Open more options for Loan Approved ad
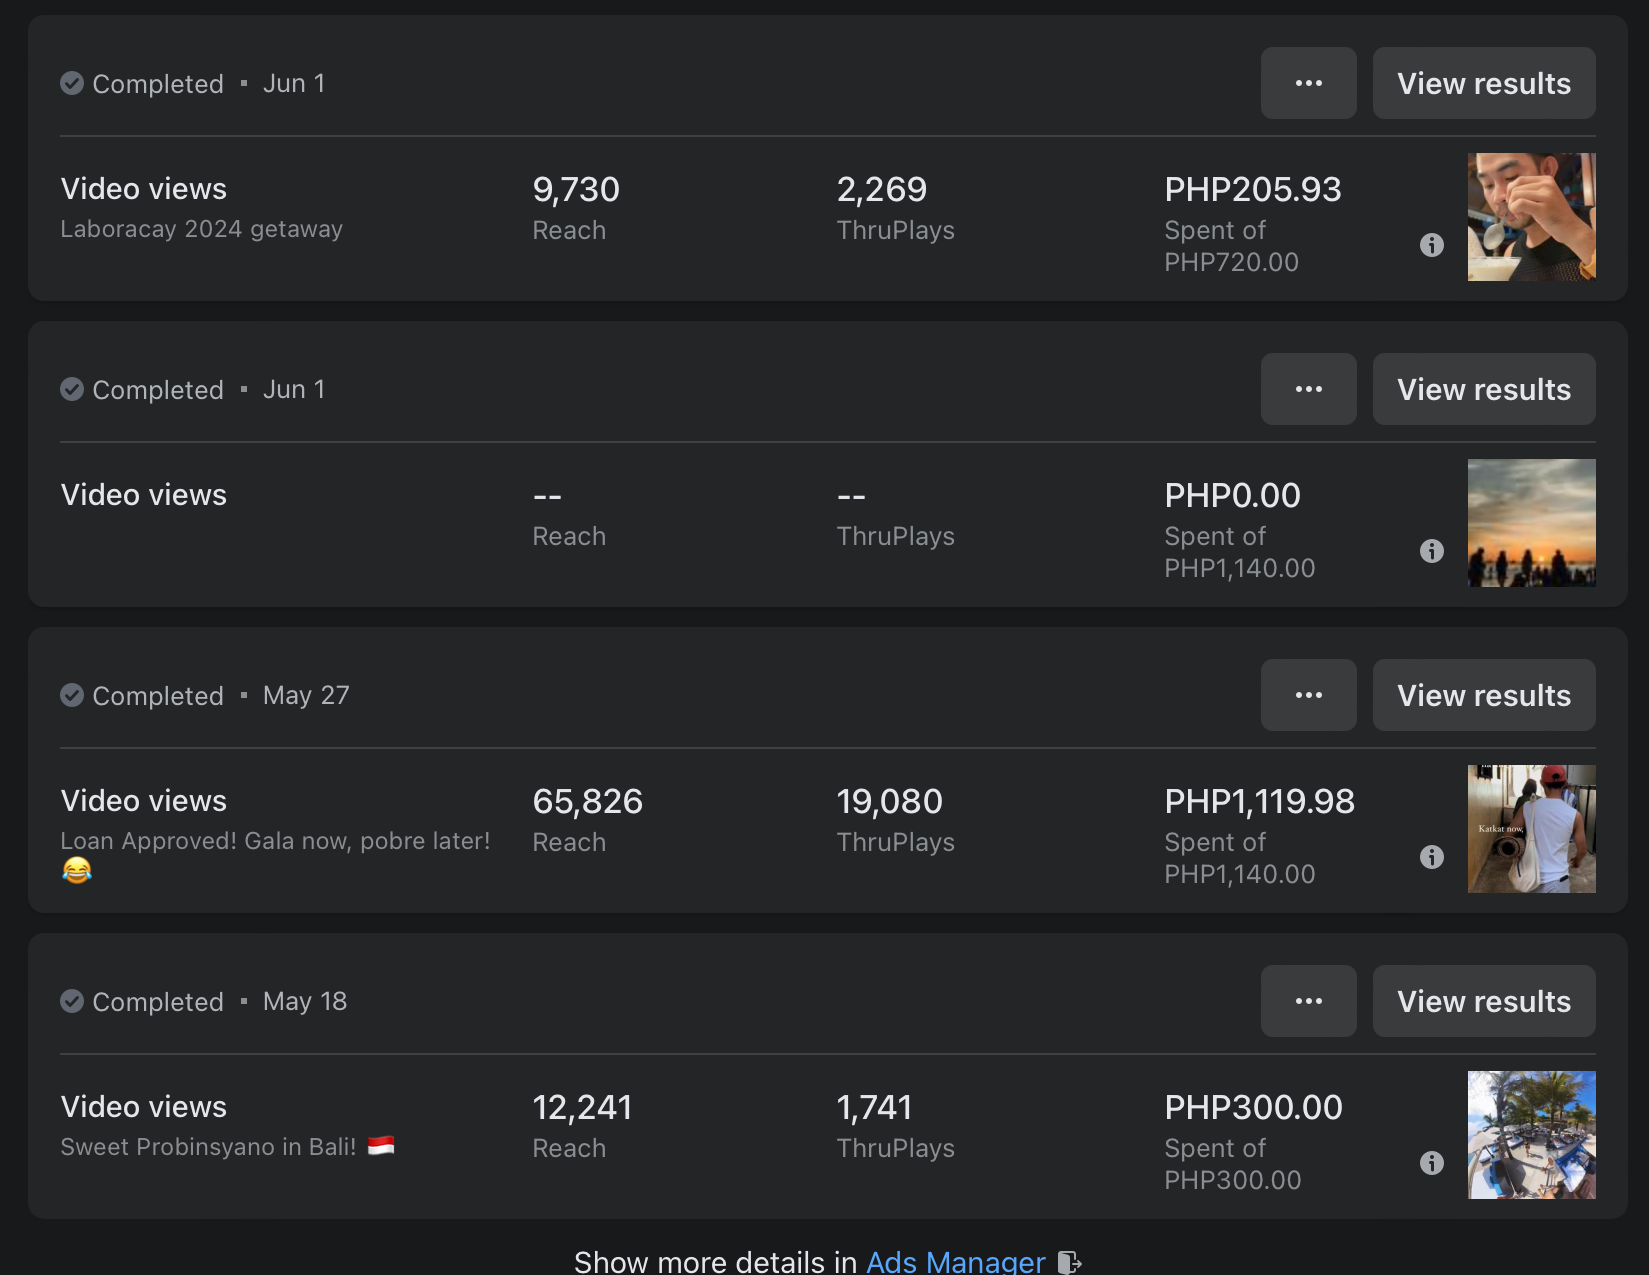This screenshot has height=1275, width=1649. [x=1308, y=695]
